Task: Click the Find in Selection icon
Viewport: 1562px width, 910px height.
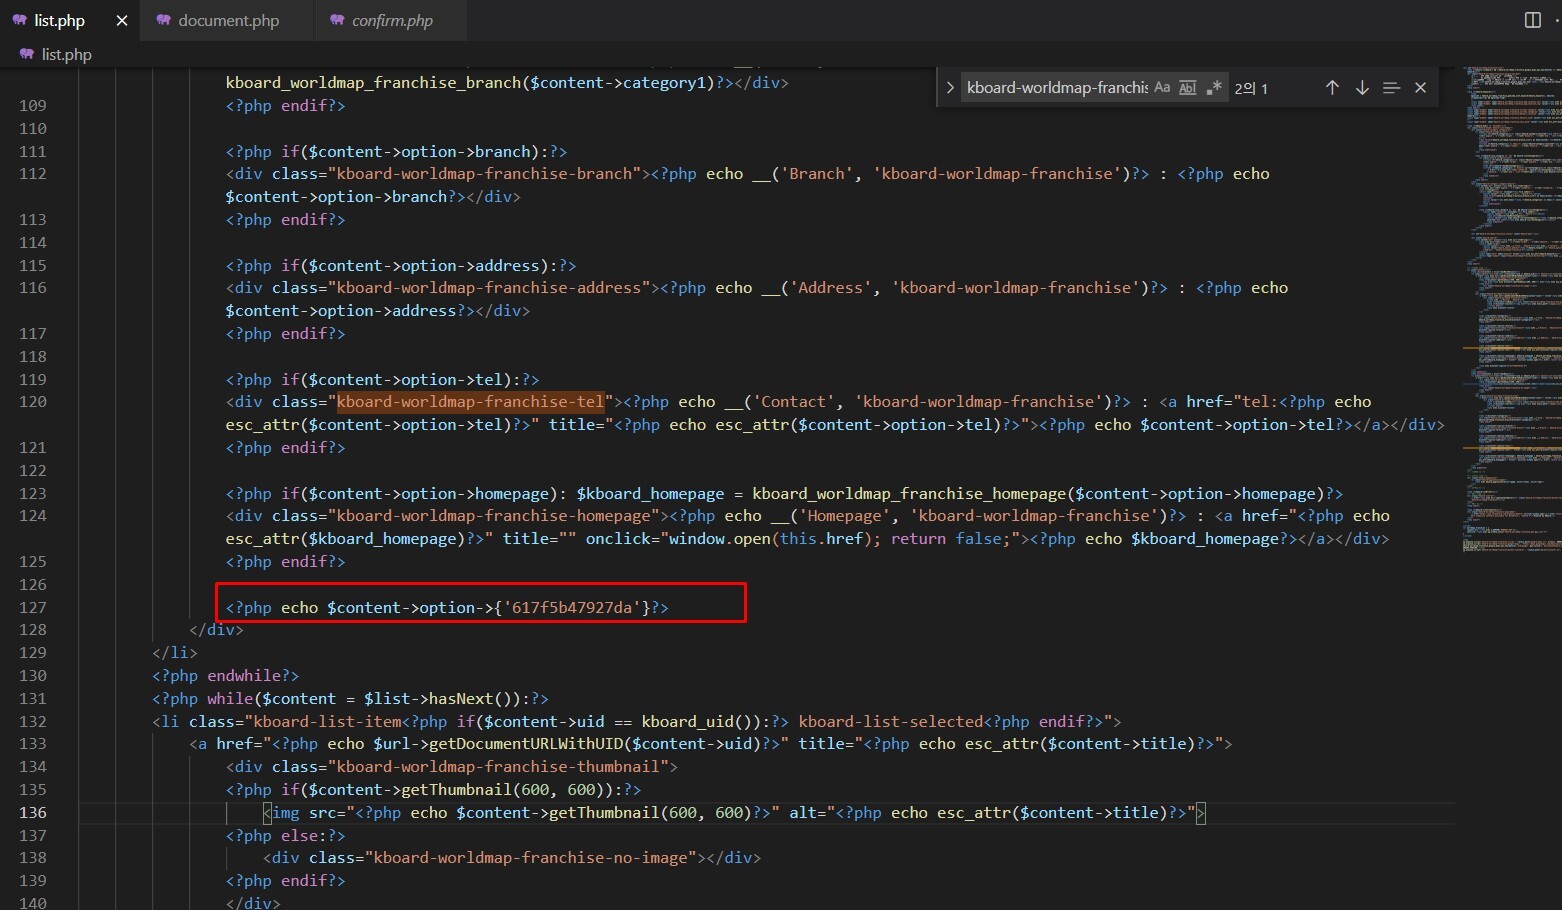Action: tap(1391, 88)
